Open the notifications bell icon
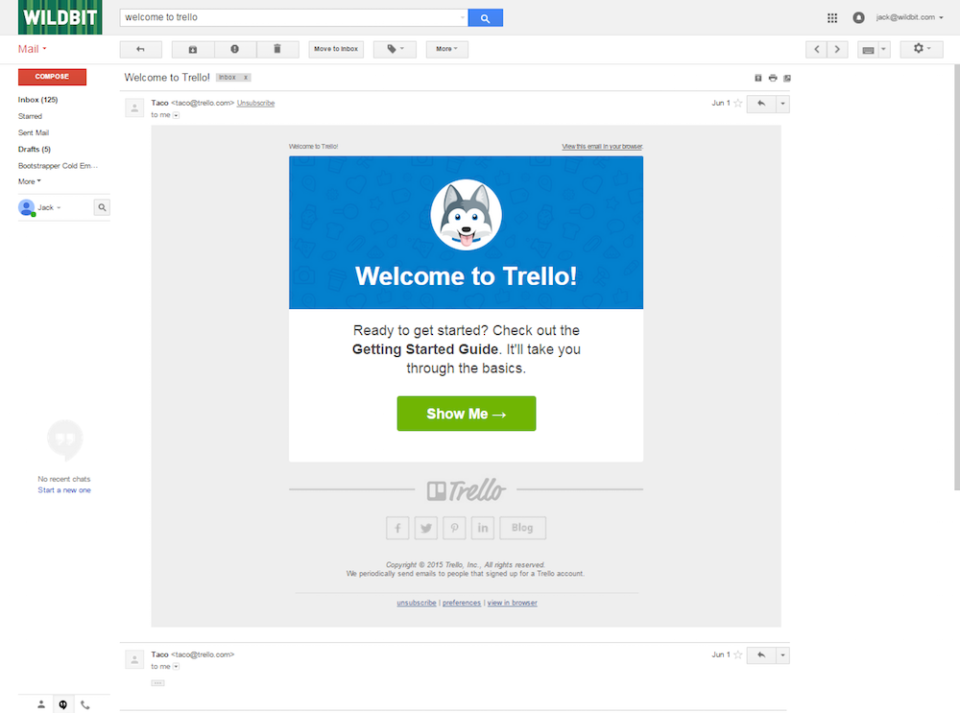 [858, 18]
